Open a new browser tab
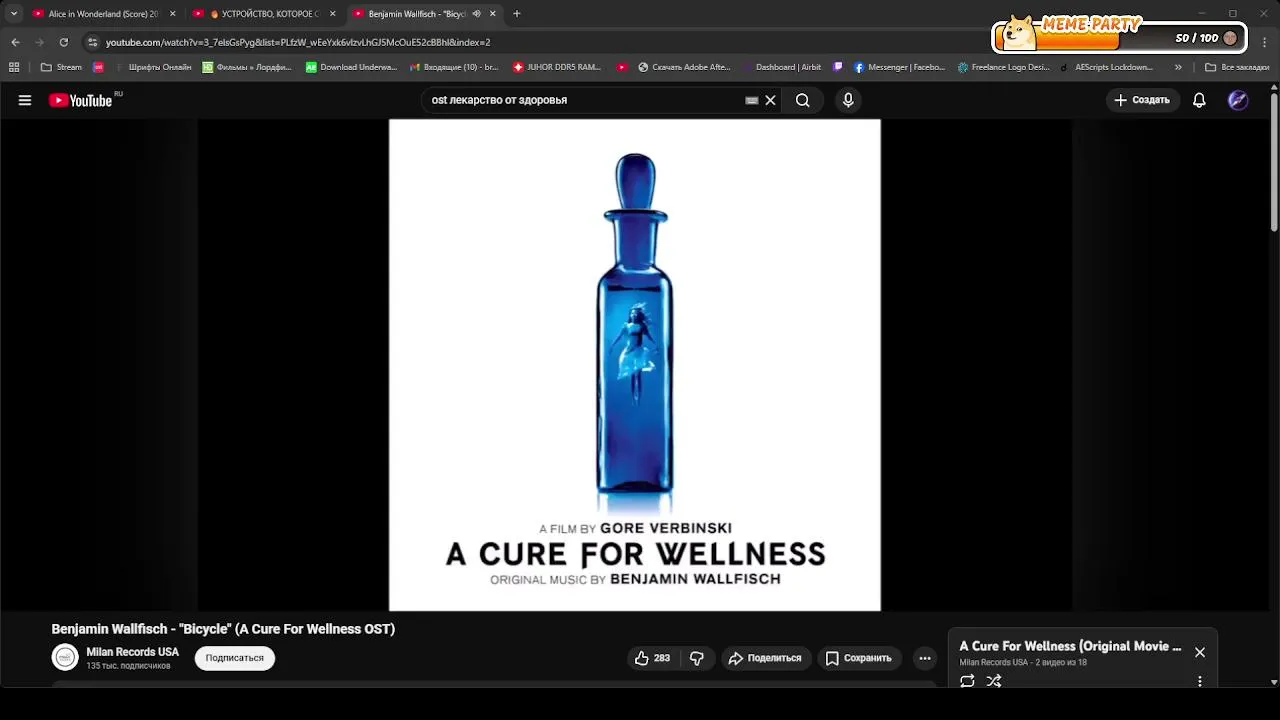The height and width of the screenshot is (720, 1280). coord(516,14)
